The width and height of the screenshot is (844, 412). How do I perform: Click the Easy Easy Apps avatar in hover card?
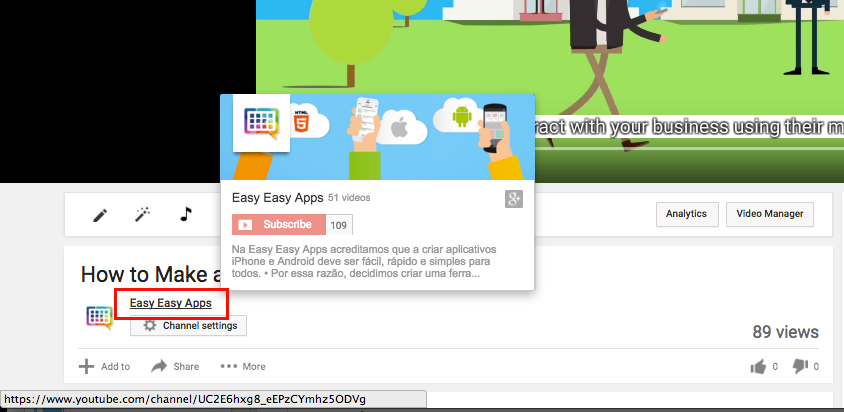[261, 123]
